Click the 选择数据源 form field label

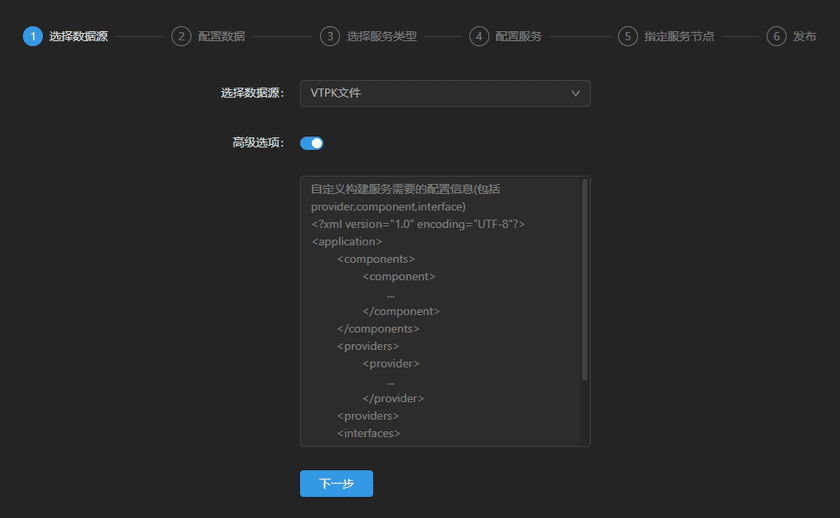tap(252, 93)
